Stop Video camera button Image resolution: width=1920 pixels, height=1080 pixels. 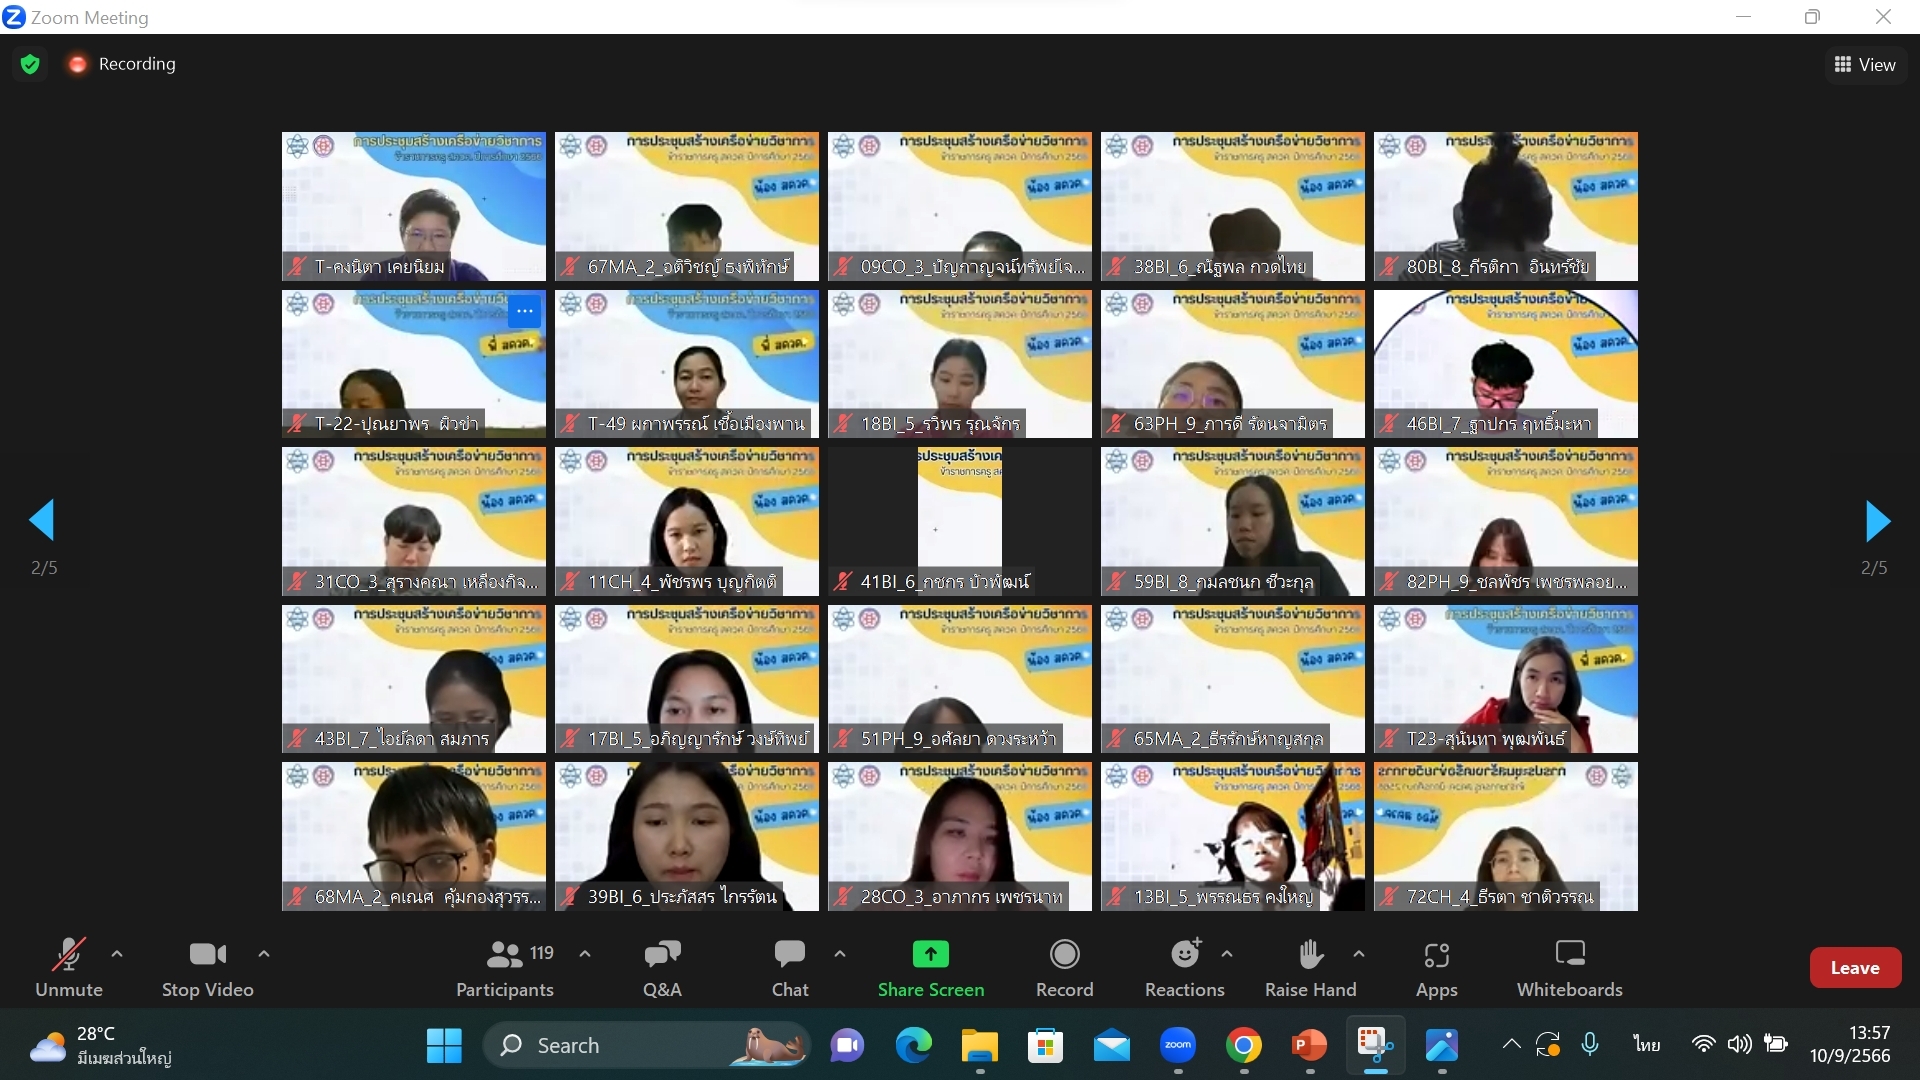pos(208,967)
